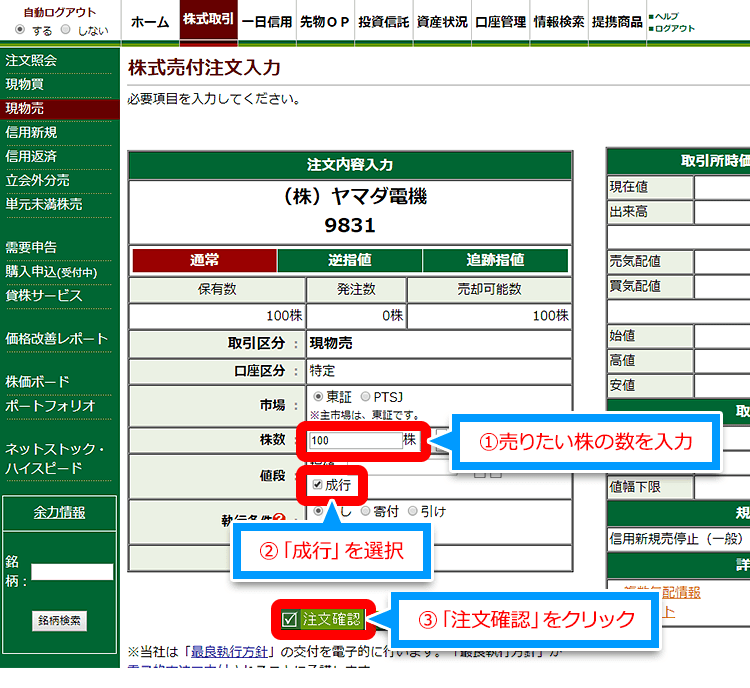Open the 株式取引 tab
750x688 pixels.
coord(209,20)
